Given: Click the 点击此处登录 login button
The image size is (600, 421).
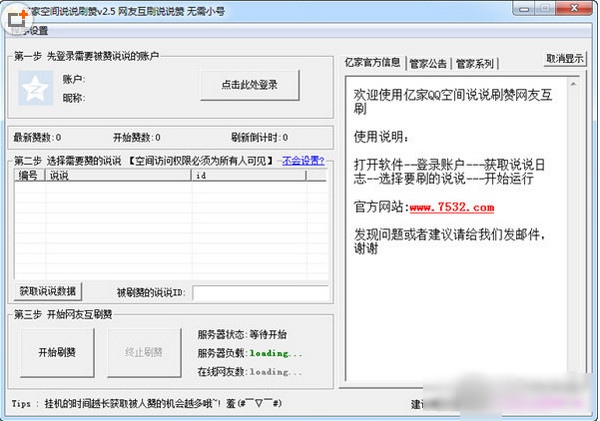Looking at the screenshot, I should click(x=249, y=85).
